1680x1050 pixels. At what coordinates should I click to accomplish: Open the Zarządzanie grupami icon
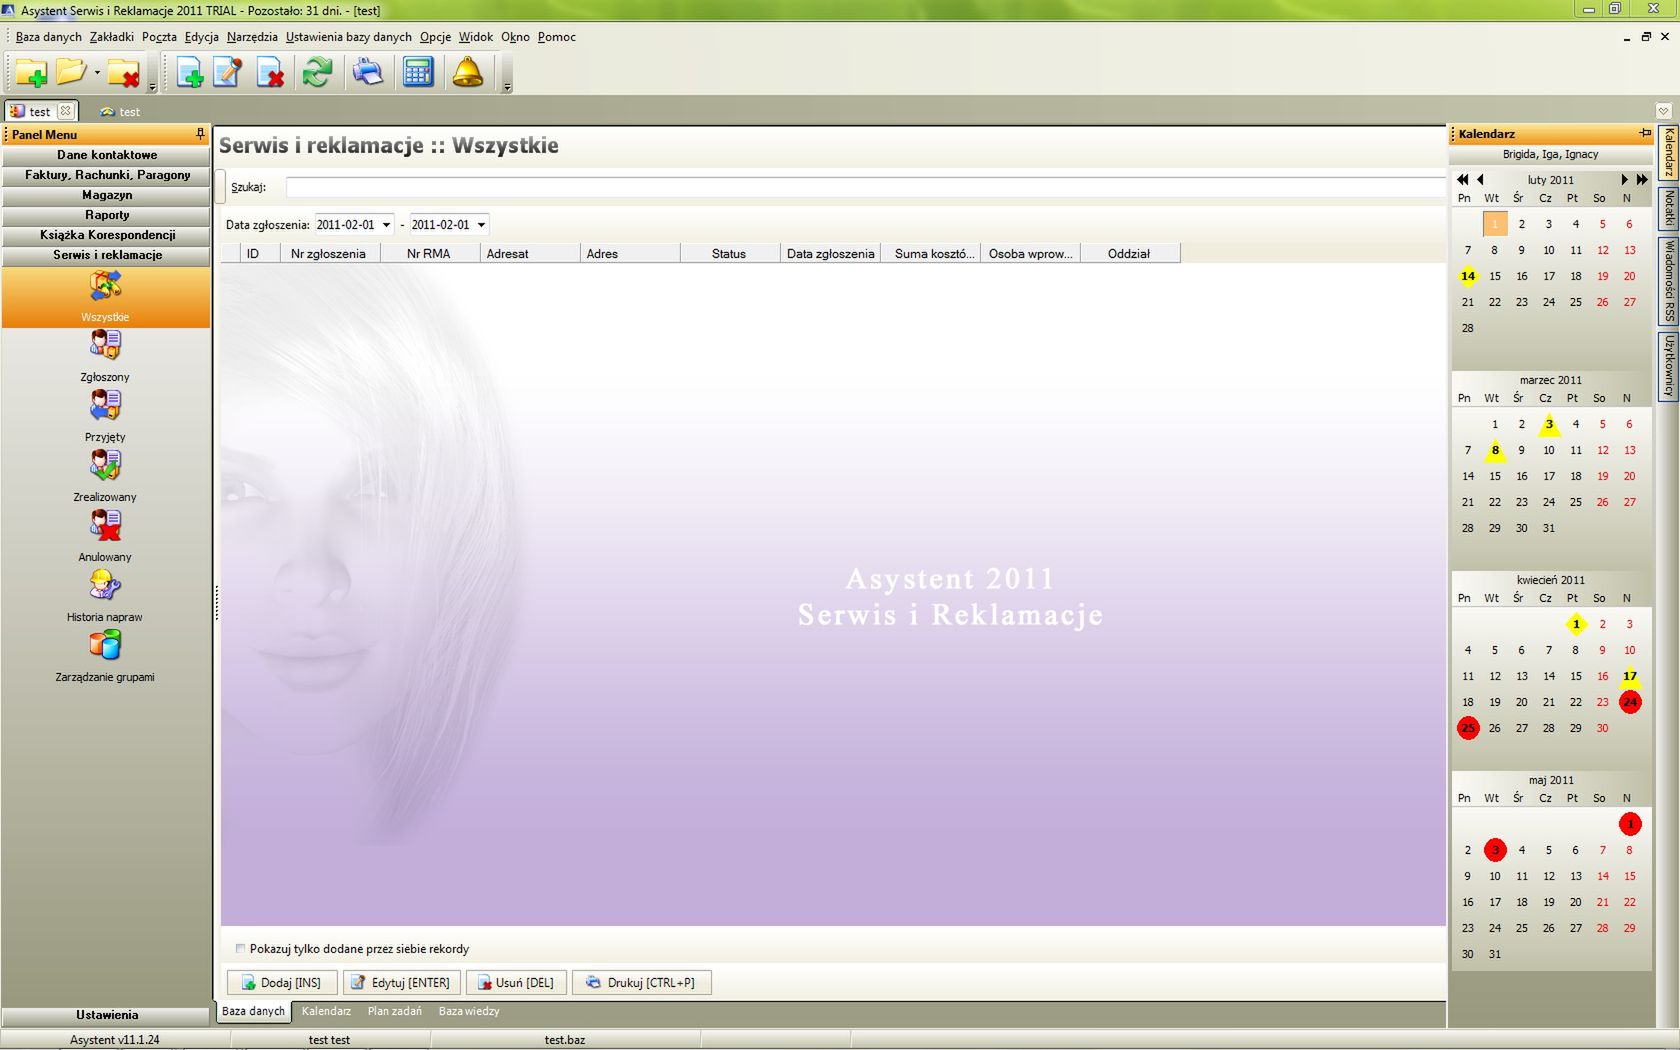(x=105, y=645)
